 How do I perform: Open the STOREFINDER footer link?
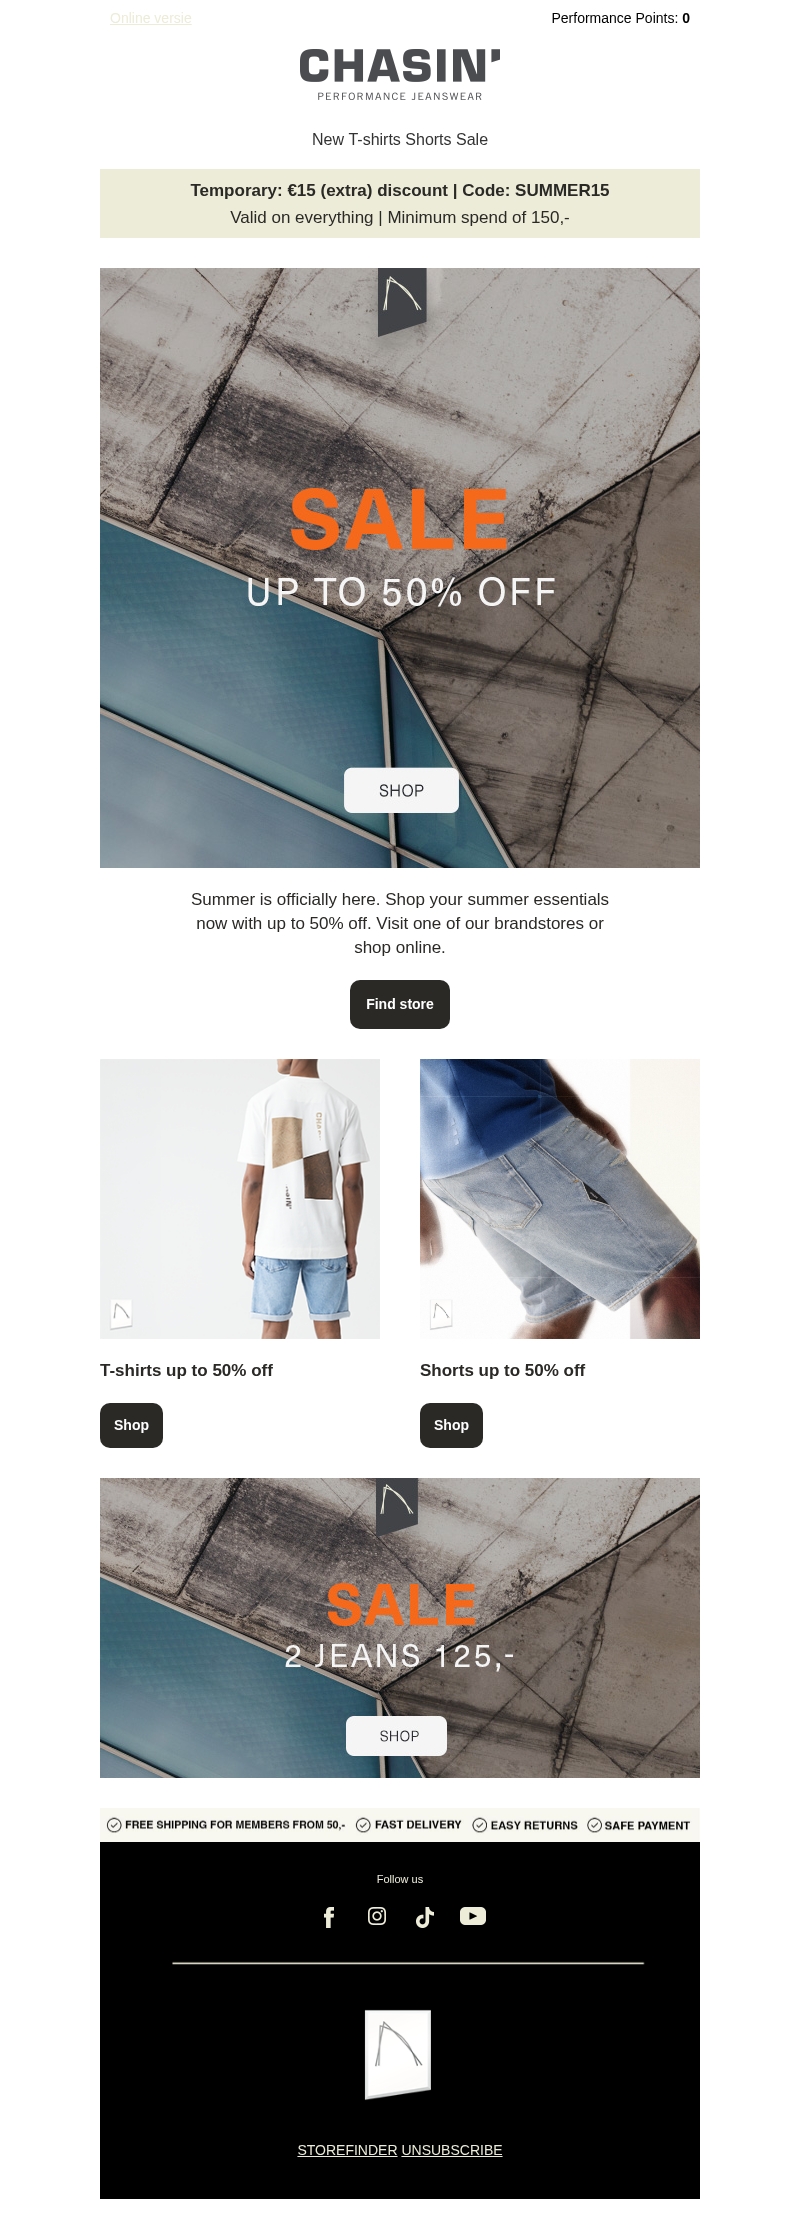pos(347,2150)
